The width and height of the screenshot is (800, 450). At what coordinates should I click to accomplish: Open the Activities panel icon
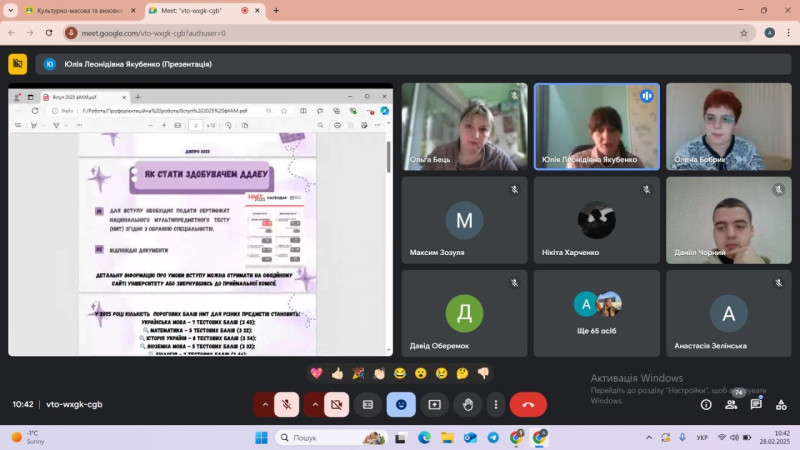tap(781, 404)
